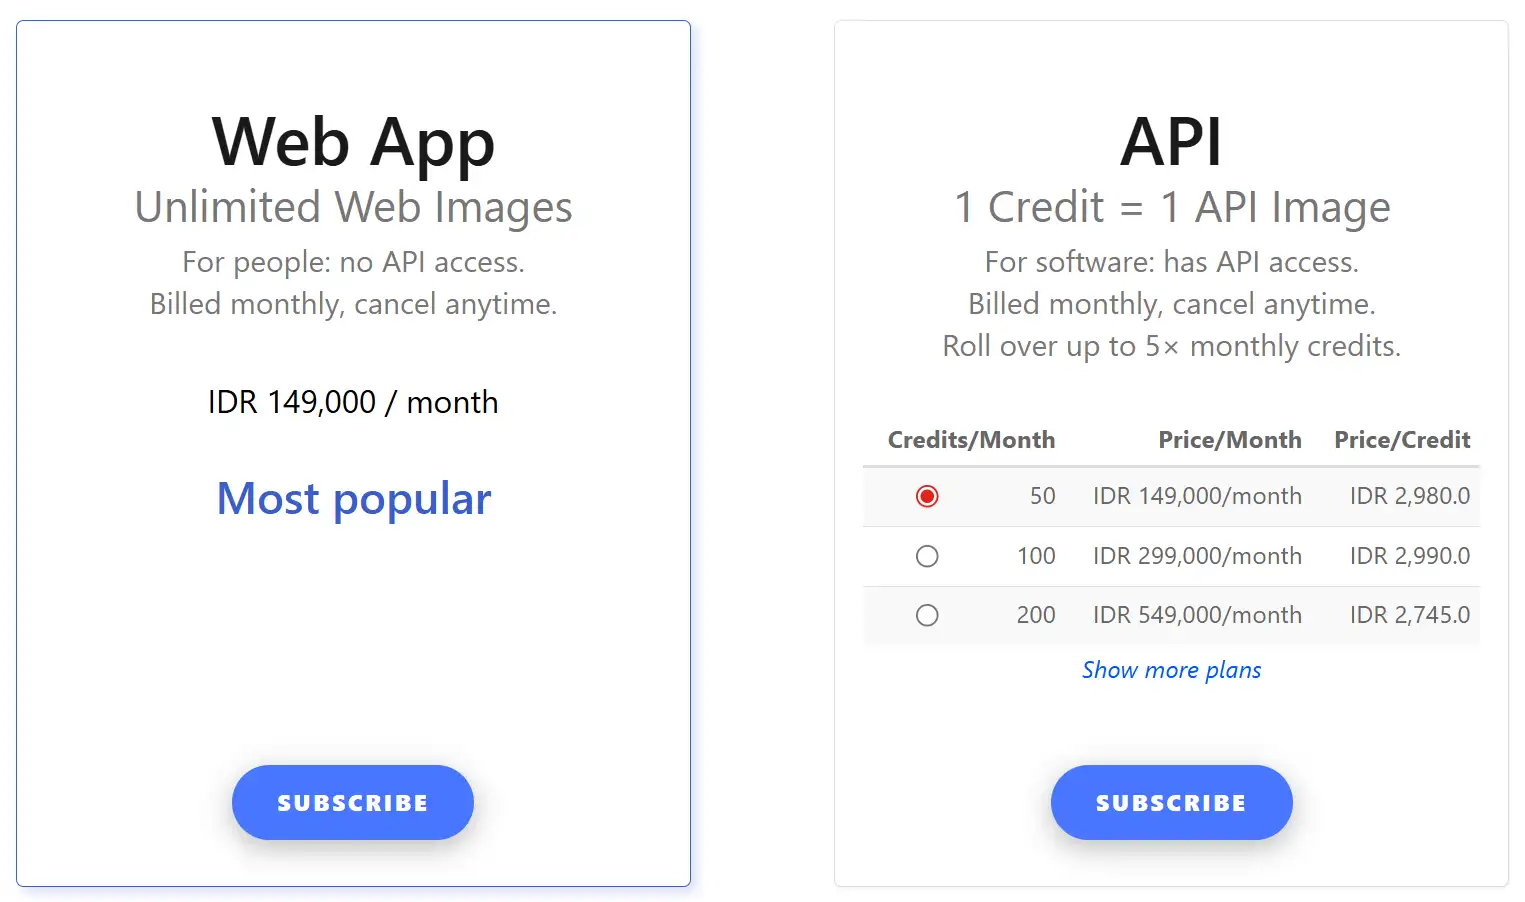Select the 50 credits/month radio option
1525x902 pixels.
[927, 496]
